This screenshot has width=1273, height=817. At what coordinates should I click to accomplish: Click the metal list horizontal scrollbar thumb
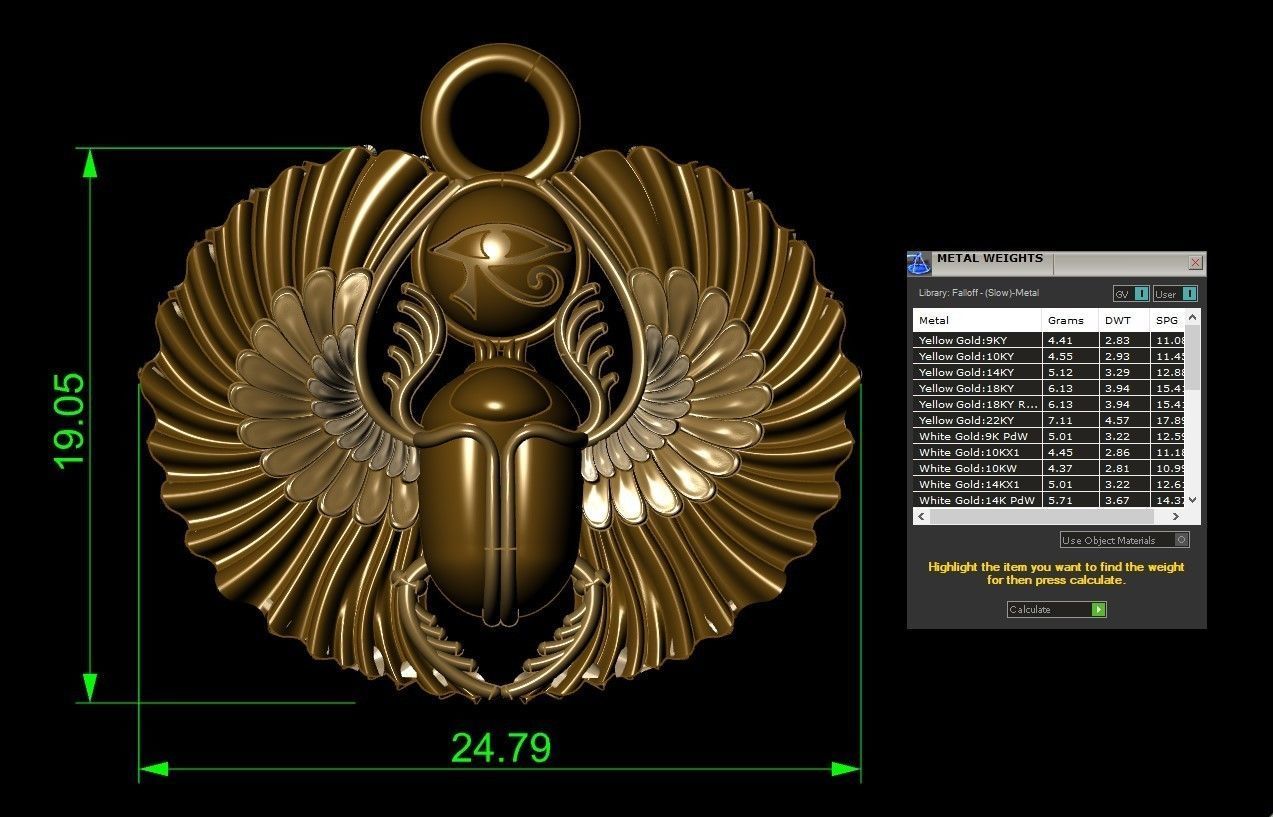pos(1041,516)
